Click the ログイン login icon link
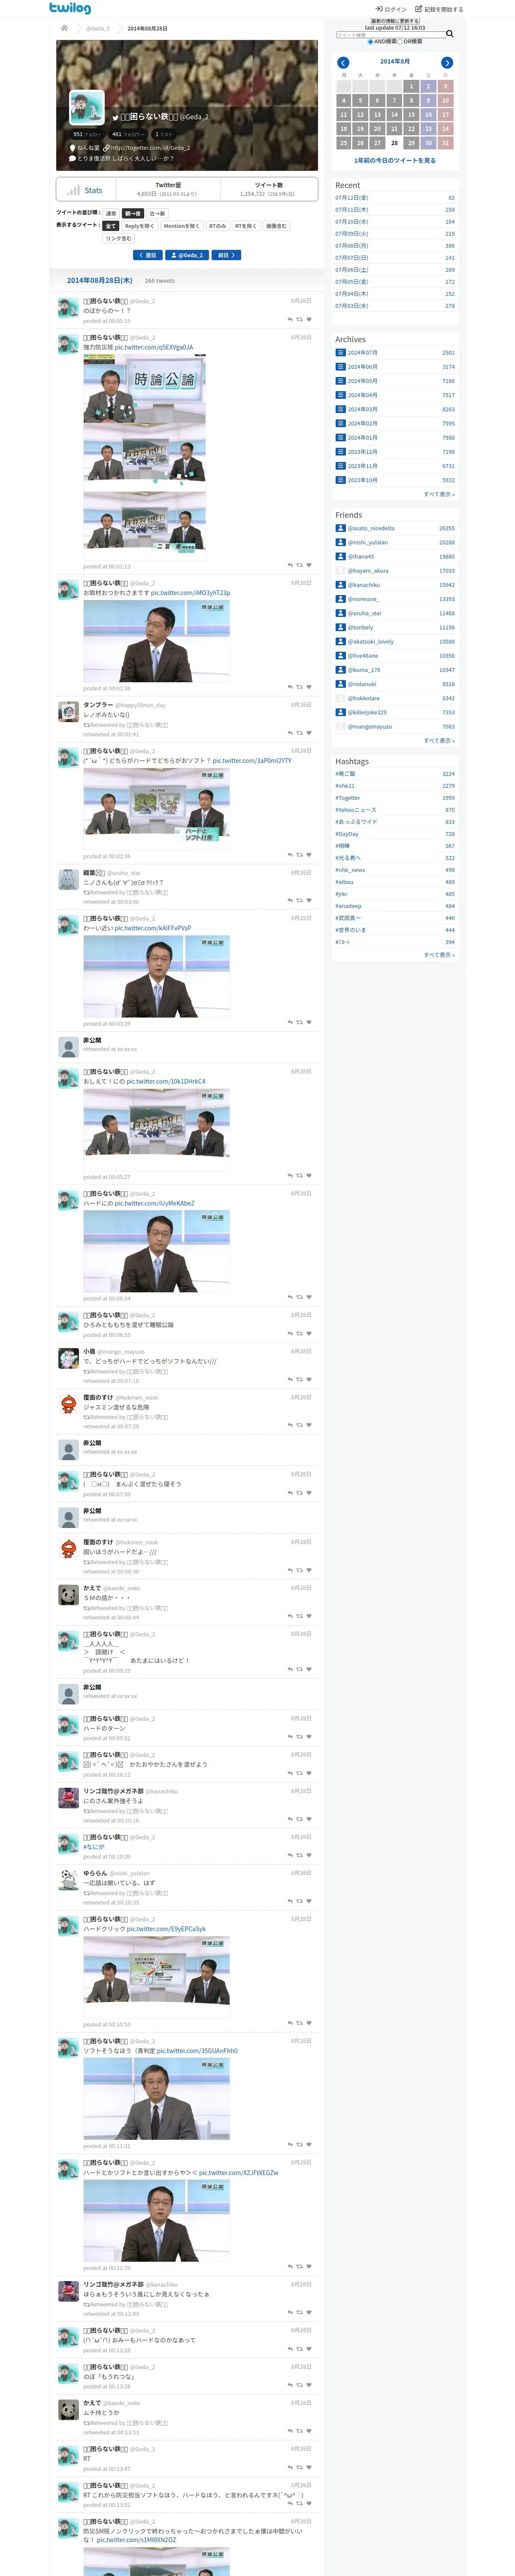This screenshot has height=2576, width=515. [x=391, y=9]
